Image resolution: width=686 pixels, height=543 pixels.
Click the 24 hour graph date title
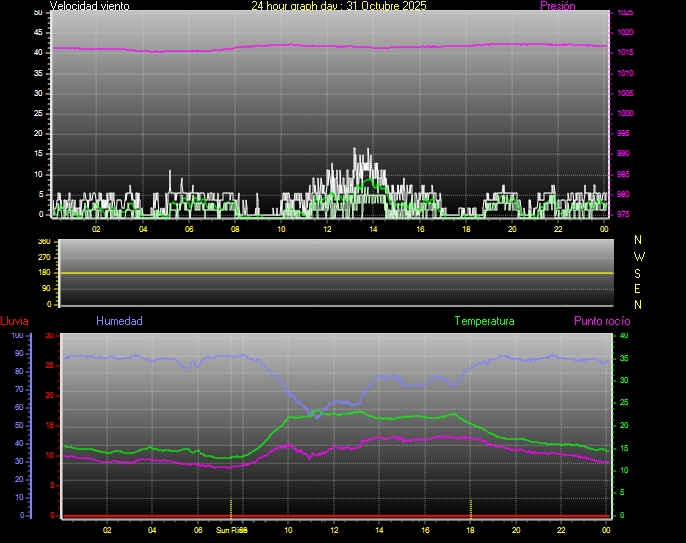click(x=338, y=6)
